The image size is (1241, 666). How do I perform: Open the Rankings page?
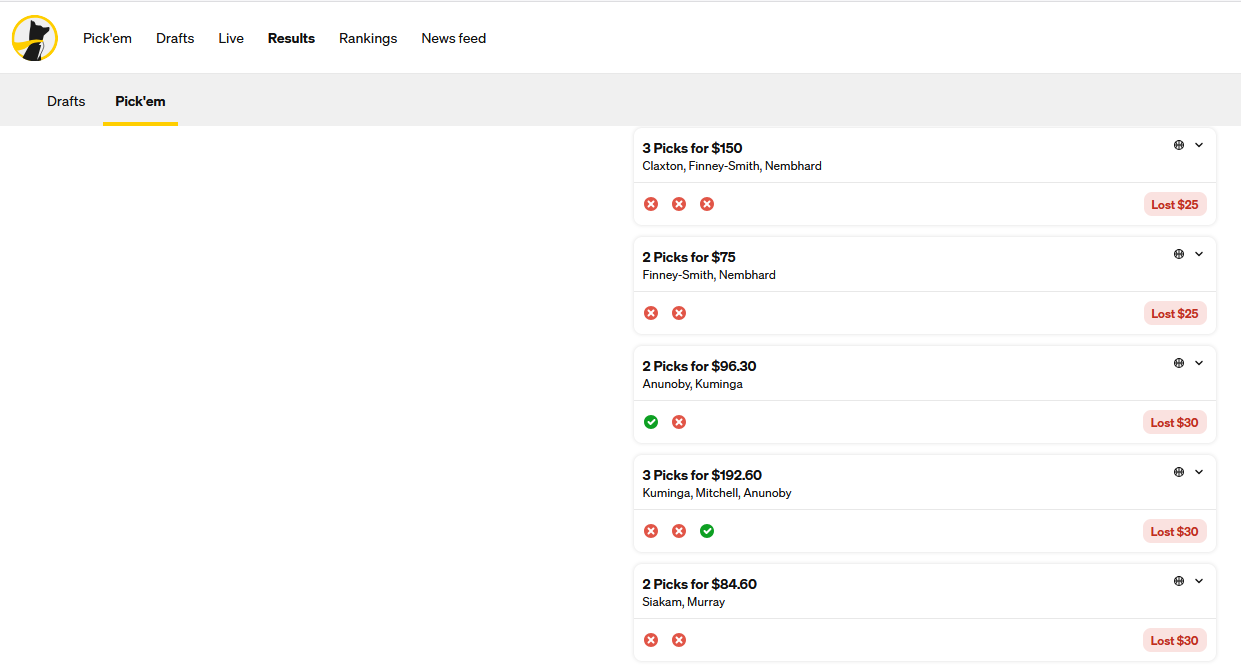click(x=368, y=39)
